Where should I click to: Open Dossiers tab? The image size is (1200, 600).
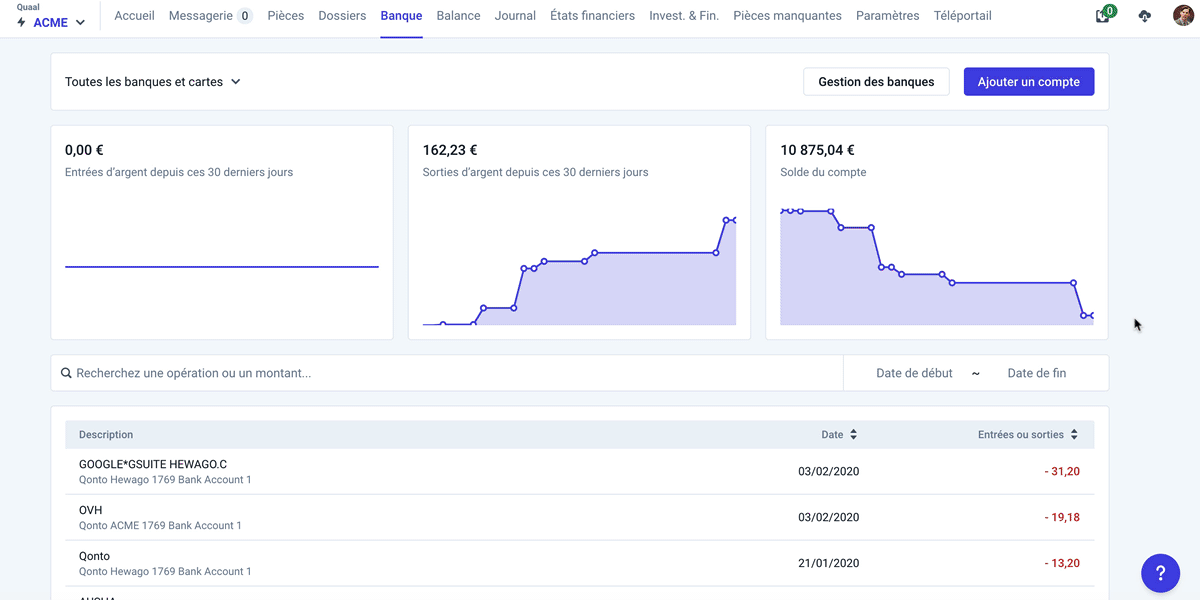click(x=342, y=16)
